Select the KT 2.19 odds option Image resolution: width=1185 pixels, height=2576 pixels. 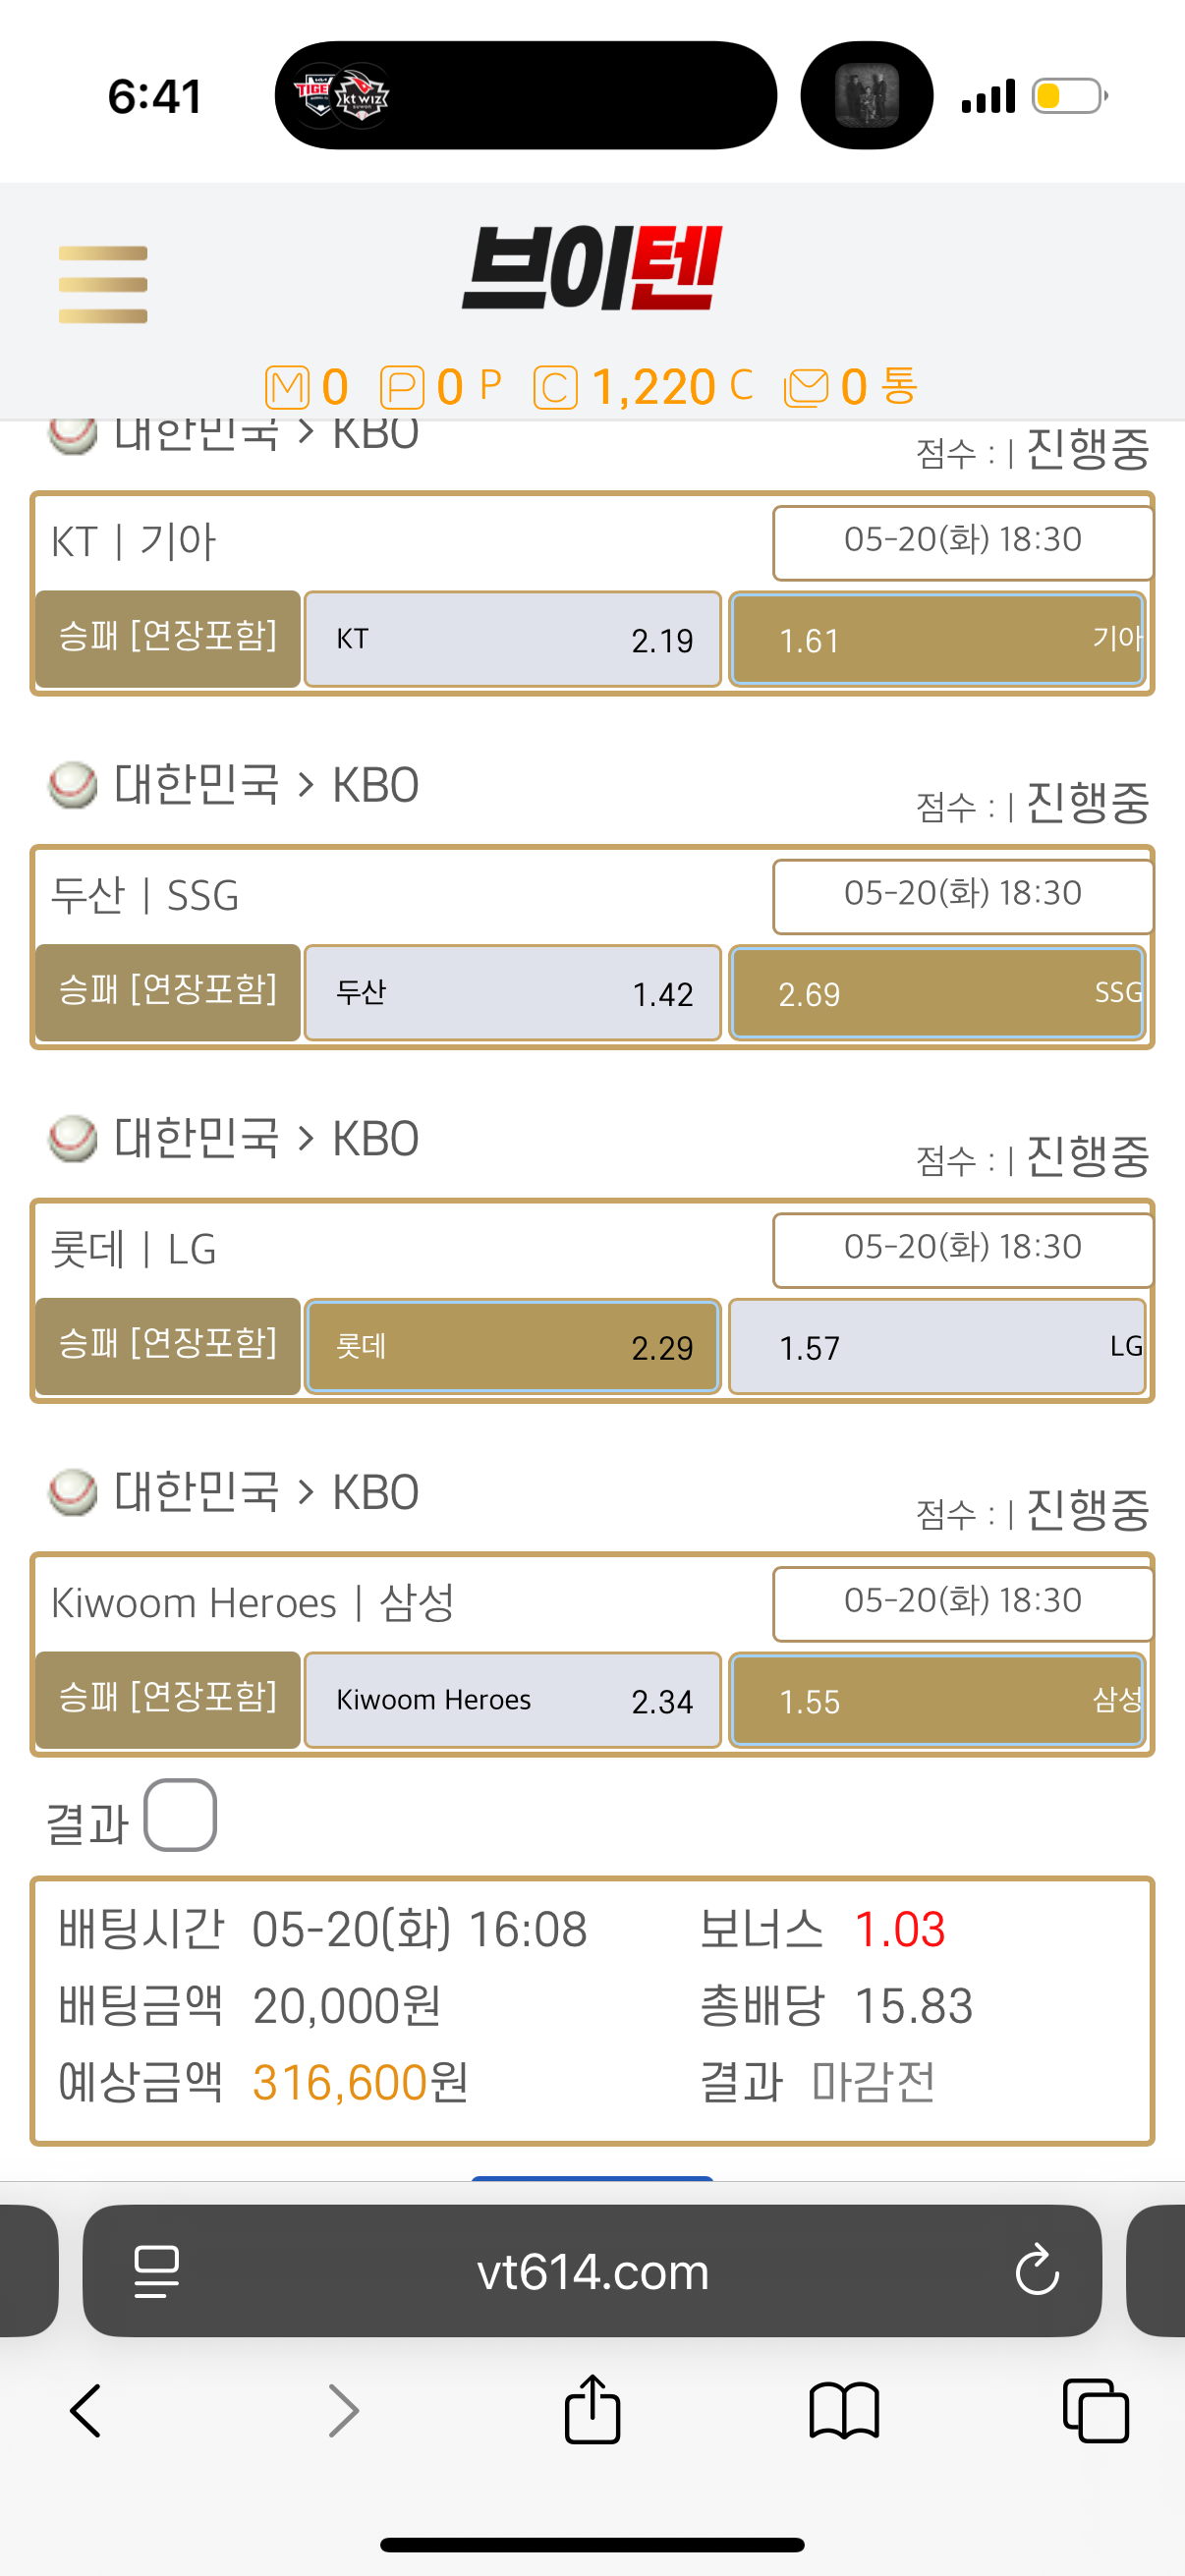click(513, 639)
